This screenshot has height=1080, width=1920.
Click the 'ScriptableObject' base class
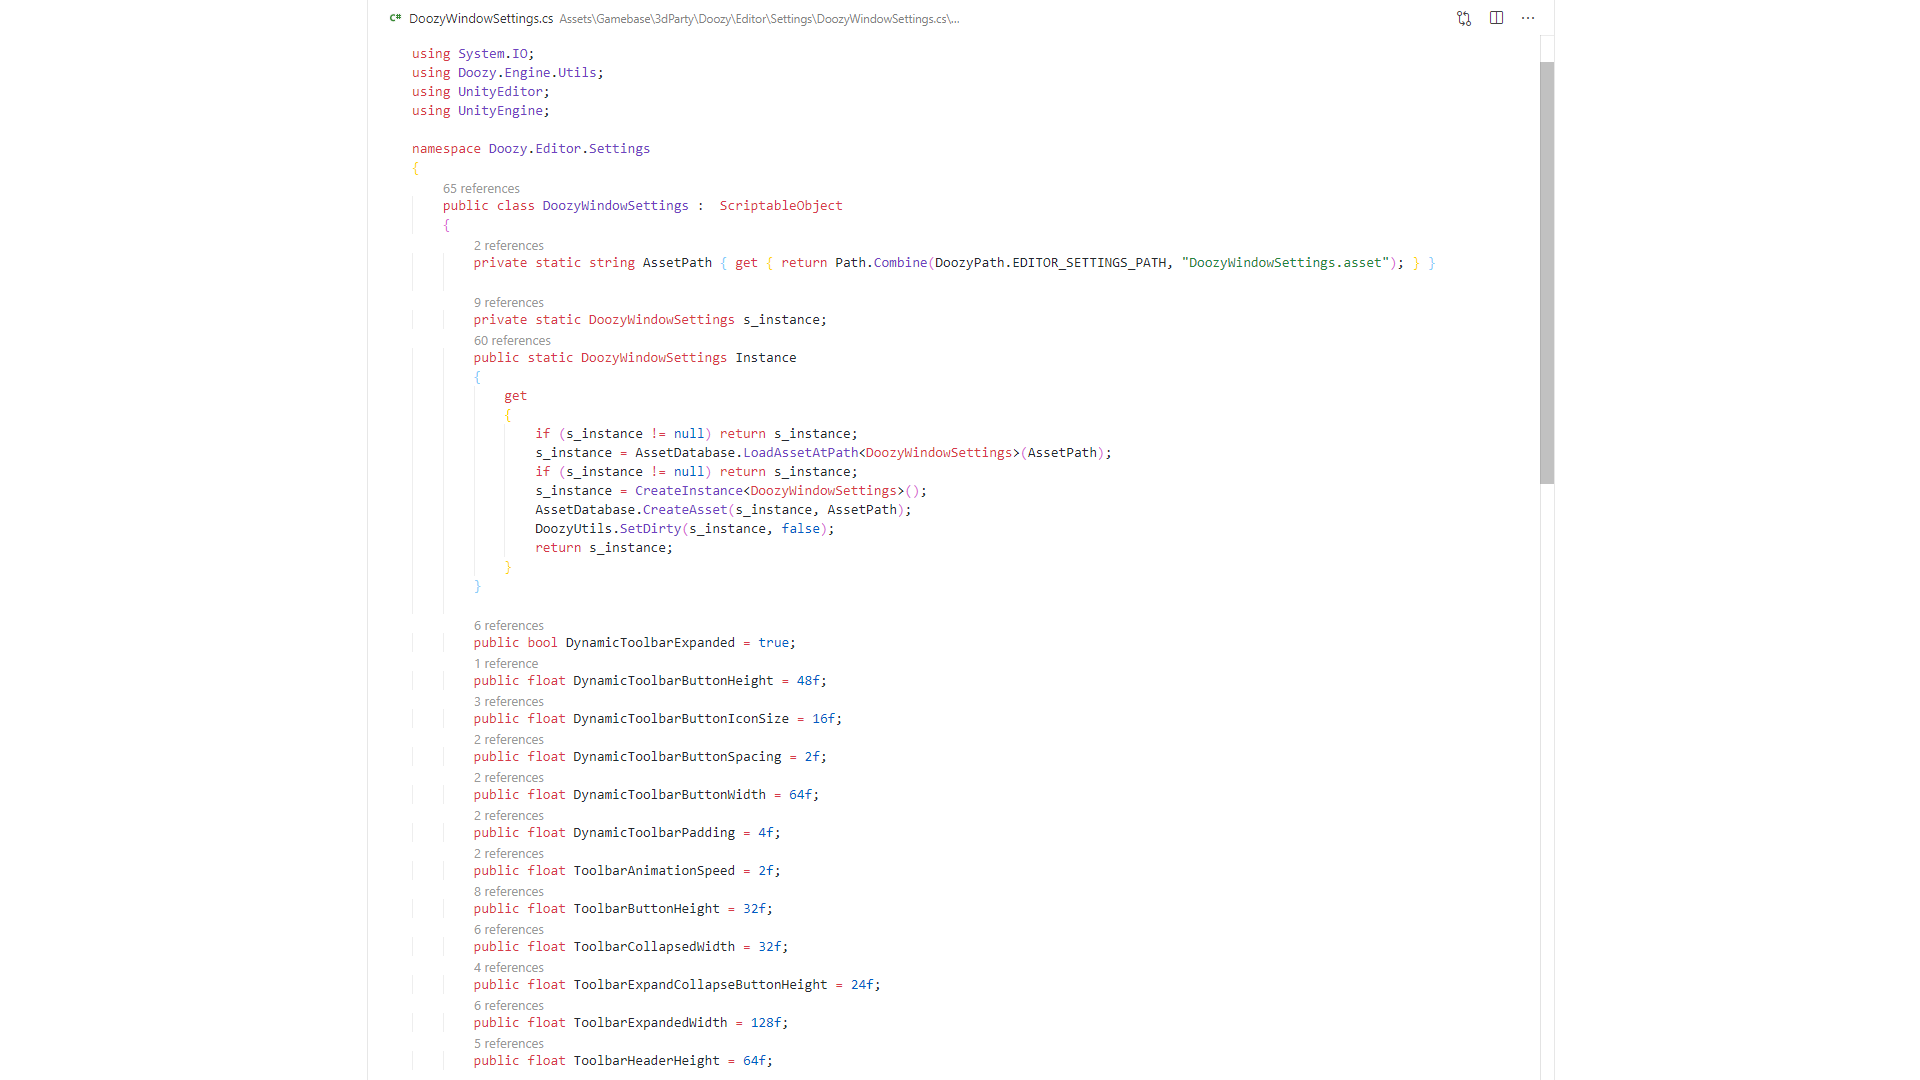(x=781, y=206)
